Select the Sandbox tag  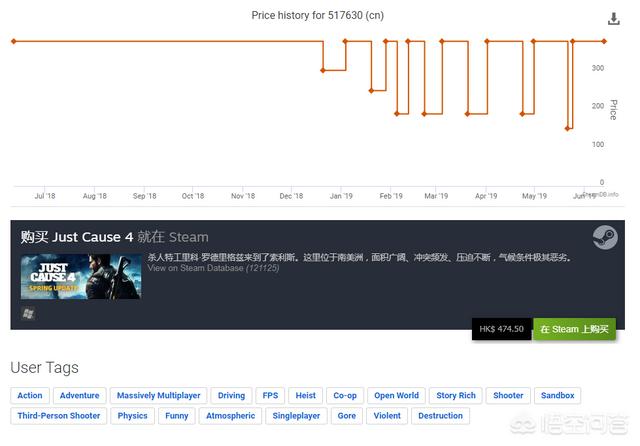[558, 395]
